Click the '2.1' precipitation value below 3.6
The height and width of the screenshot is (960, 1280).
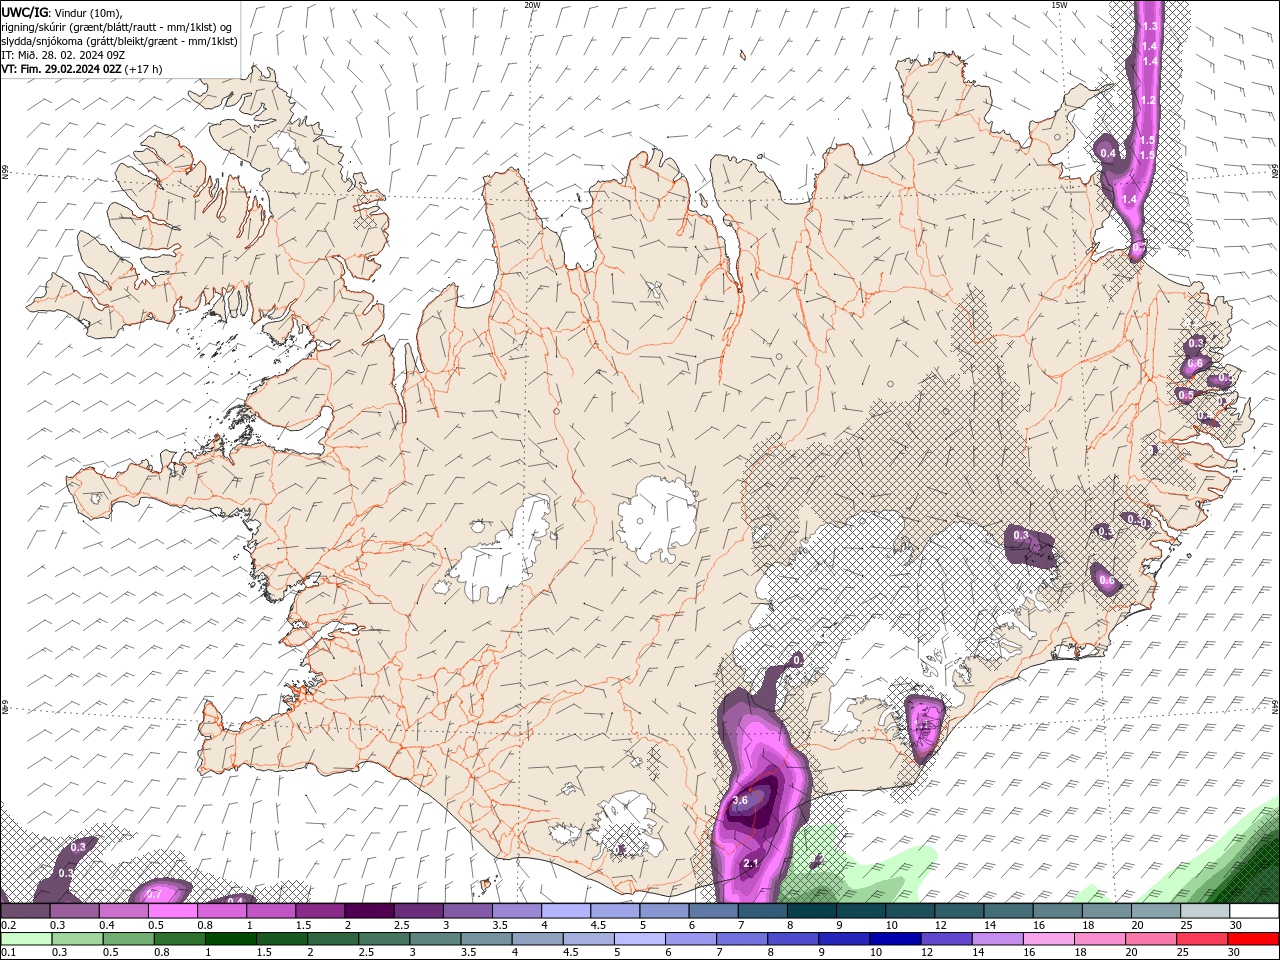pos(751,863)
